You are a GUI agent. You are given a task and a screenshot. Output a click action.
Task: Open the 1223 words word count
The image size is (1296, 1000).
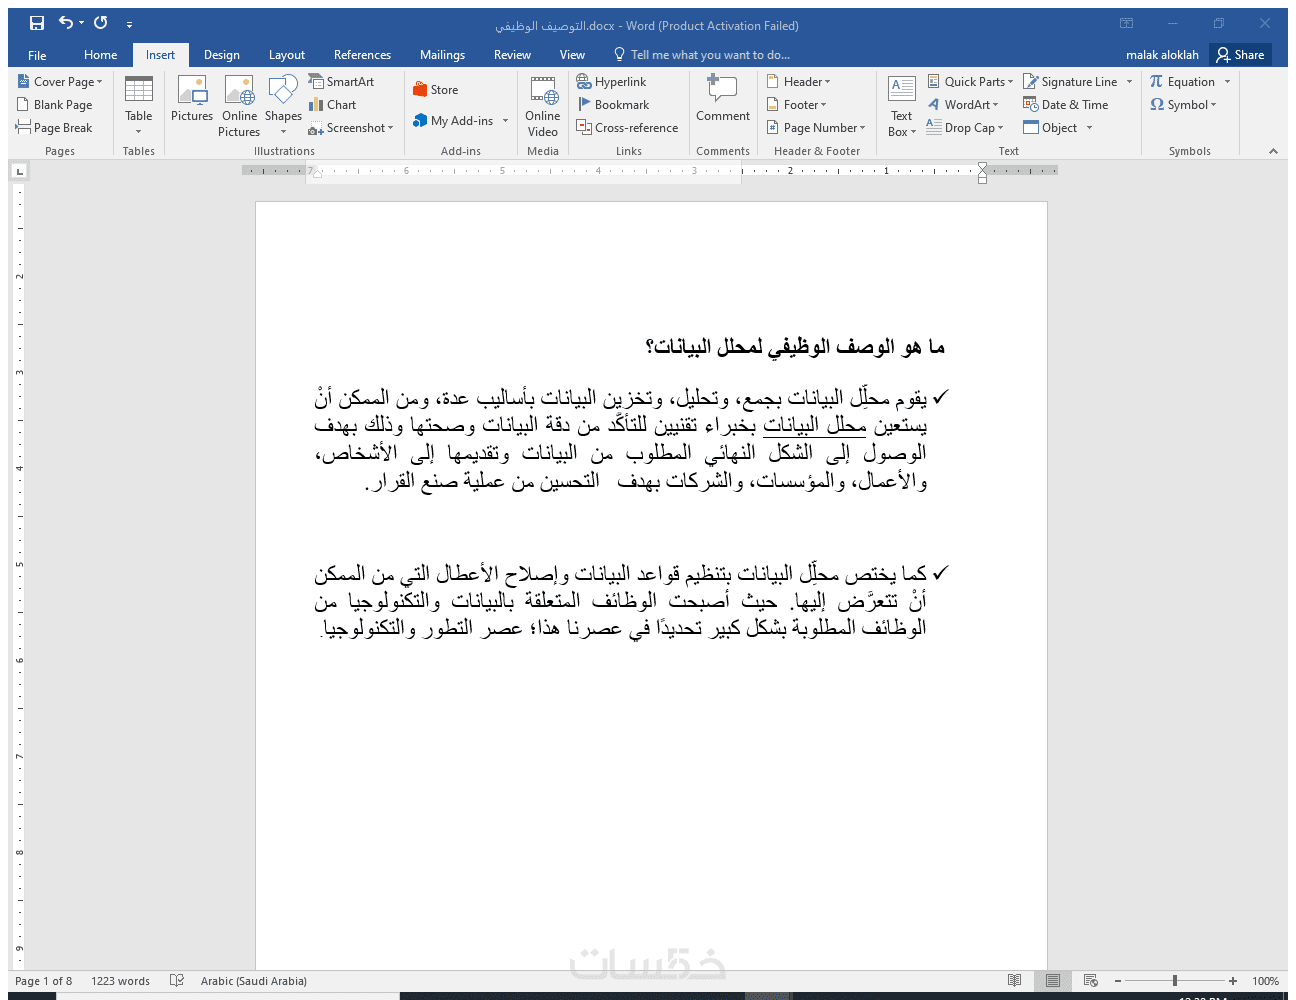[120, 981]
